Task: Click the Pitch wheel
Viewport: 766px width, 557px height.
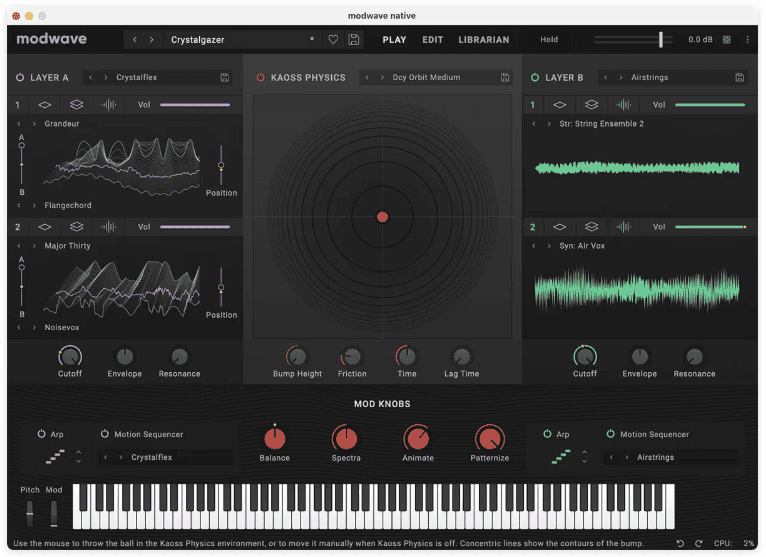Action: click(30, 513)
